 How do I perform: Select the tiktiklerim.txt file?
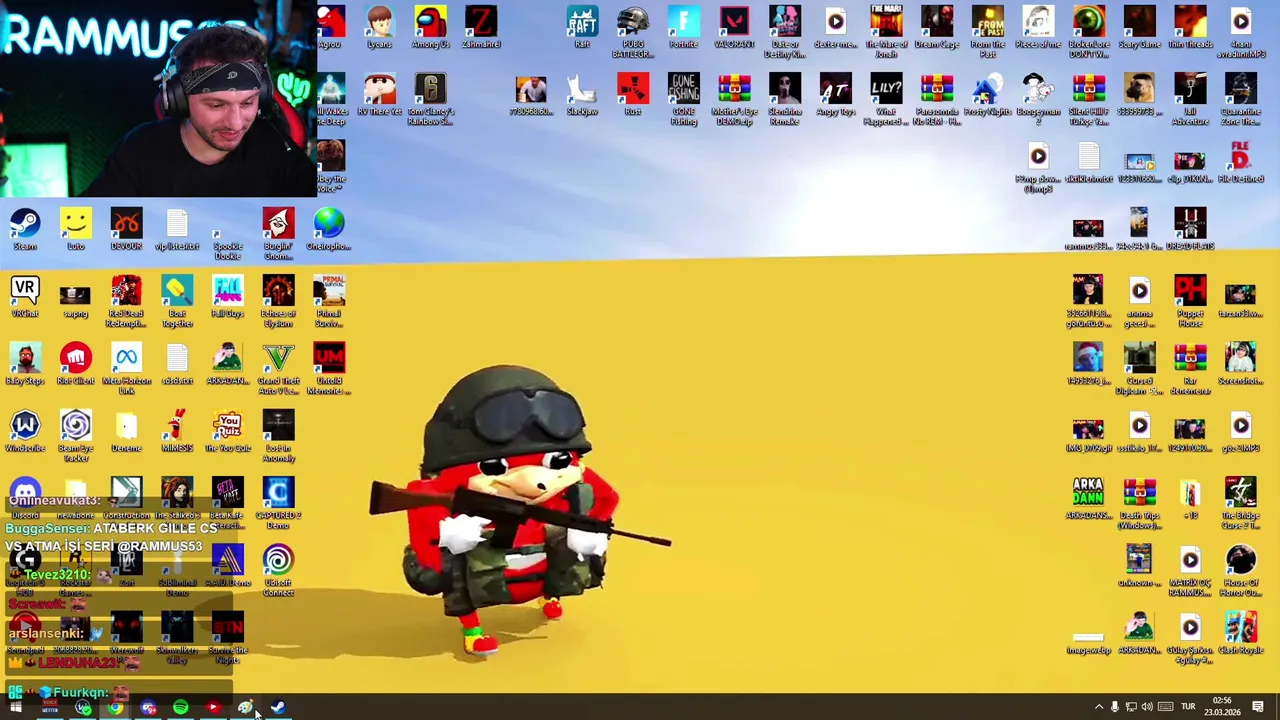1089,162
